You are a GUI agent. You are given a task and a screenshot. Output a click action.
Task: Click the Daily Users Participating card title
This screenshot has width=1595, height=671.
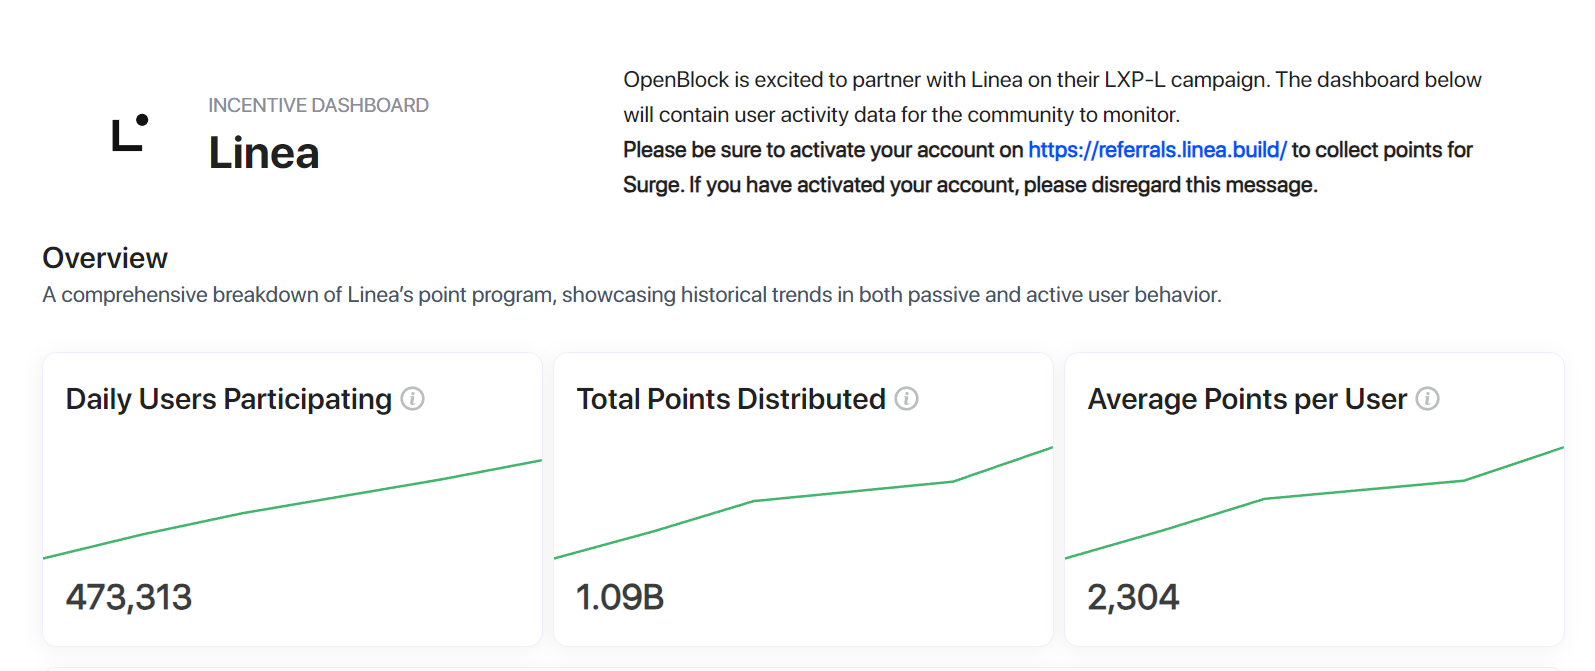click(x=229, y=399)
